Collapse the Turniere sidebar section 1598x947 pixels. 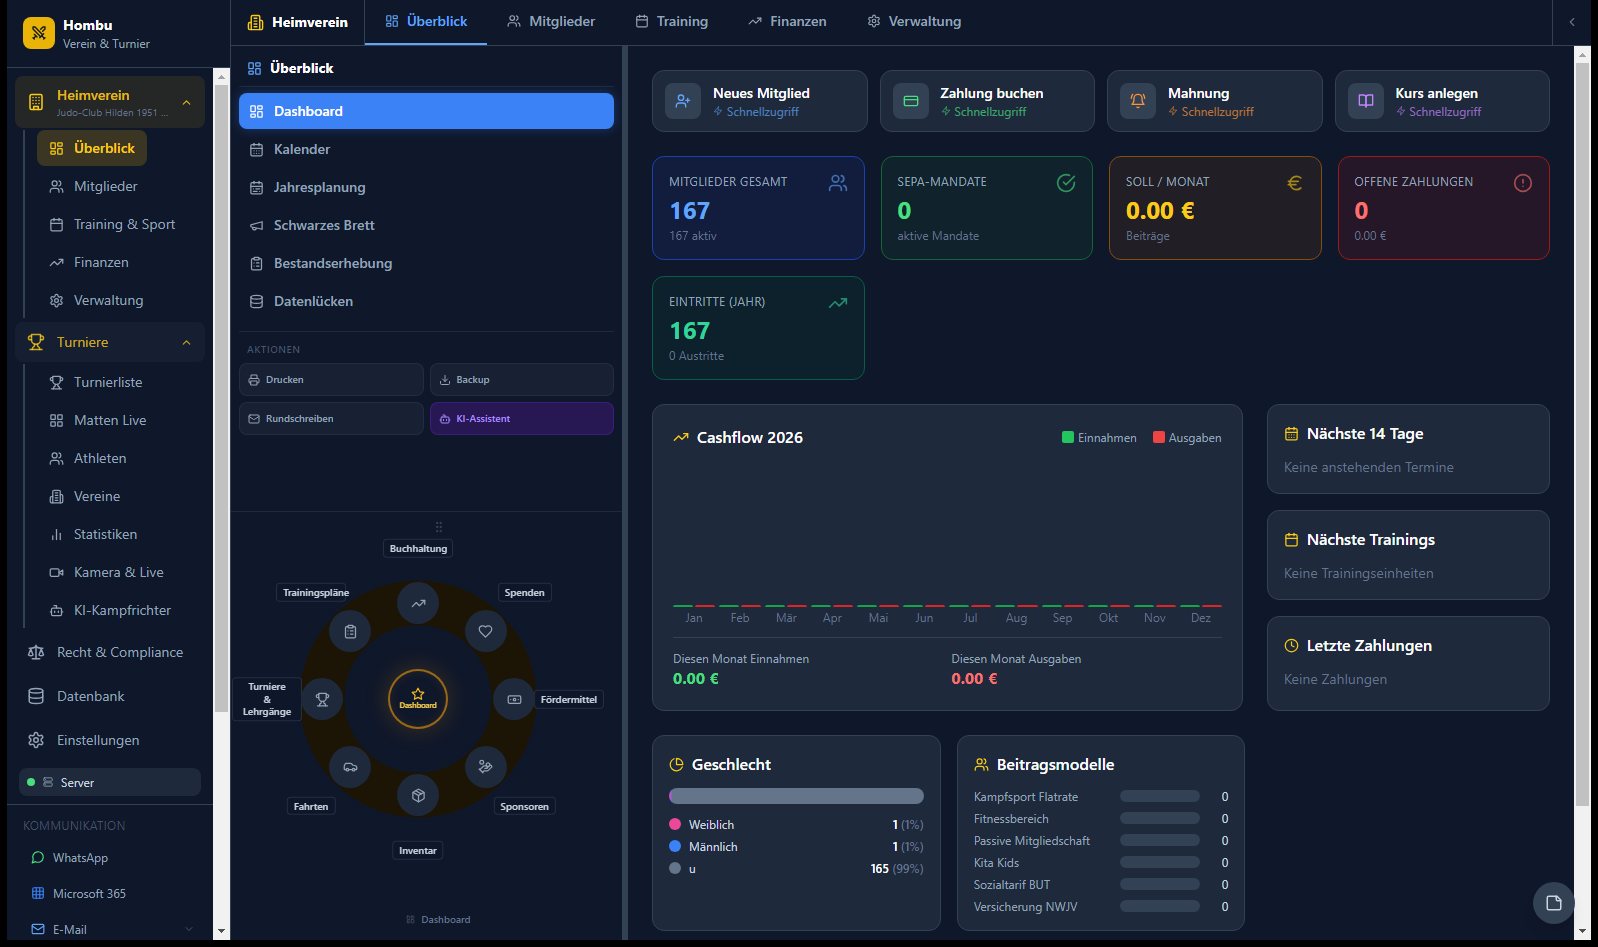pyautogui.click(x=186, y=343)
